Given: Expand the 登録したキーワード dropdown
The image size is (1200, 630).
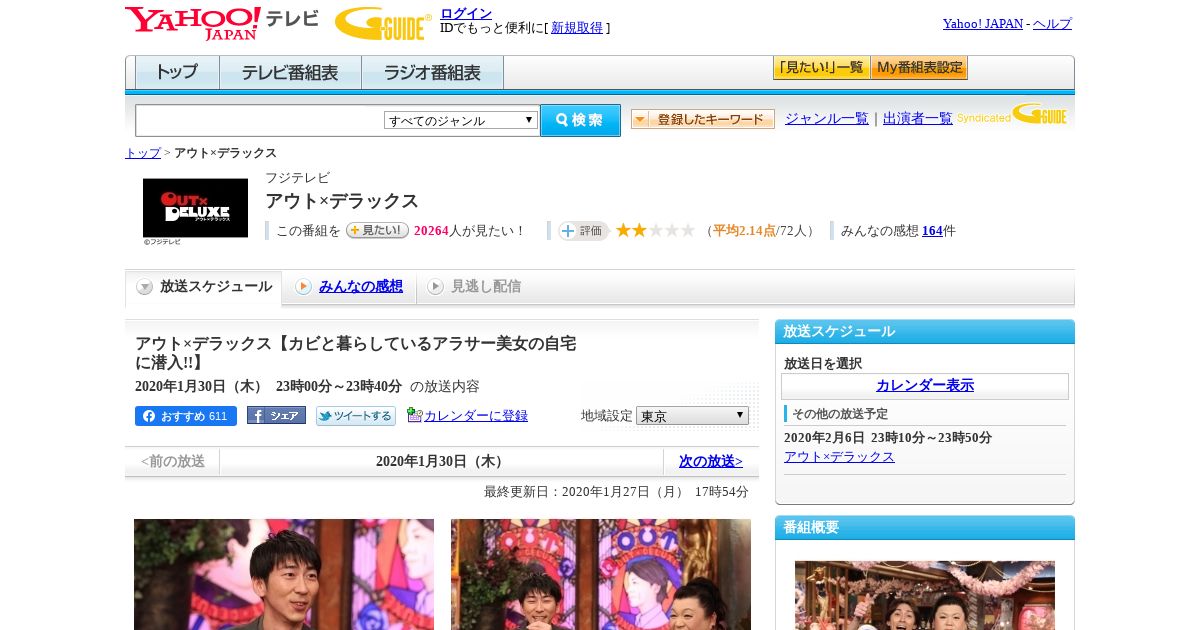Looking at the screenshot, I should pos(703,119).
